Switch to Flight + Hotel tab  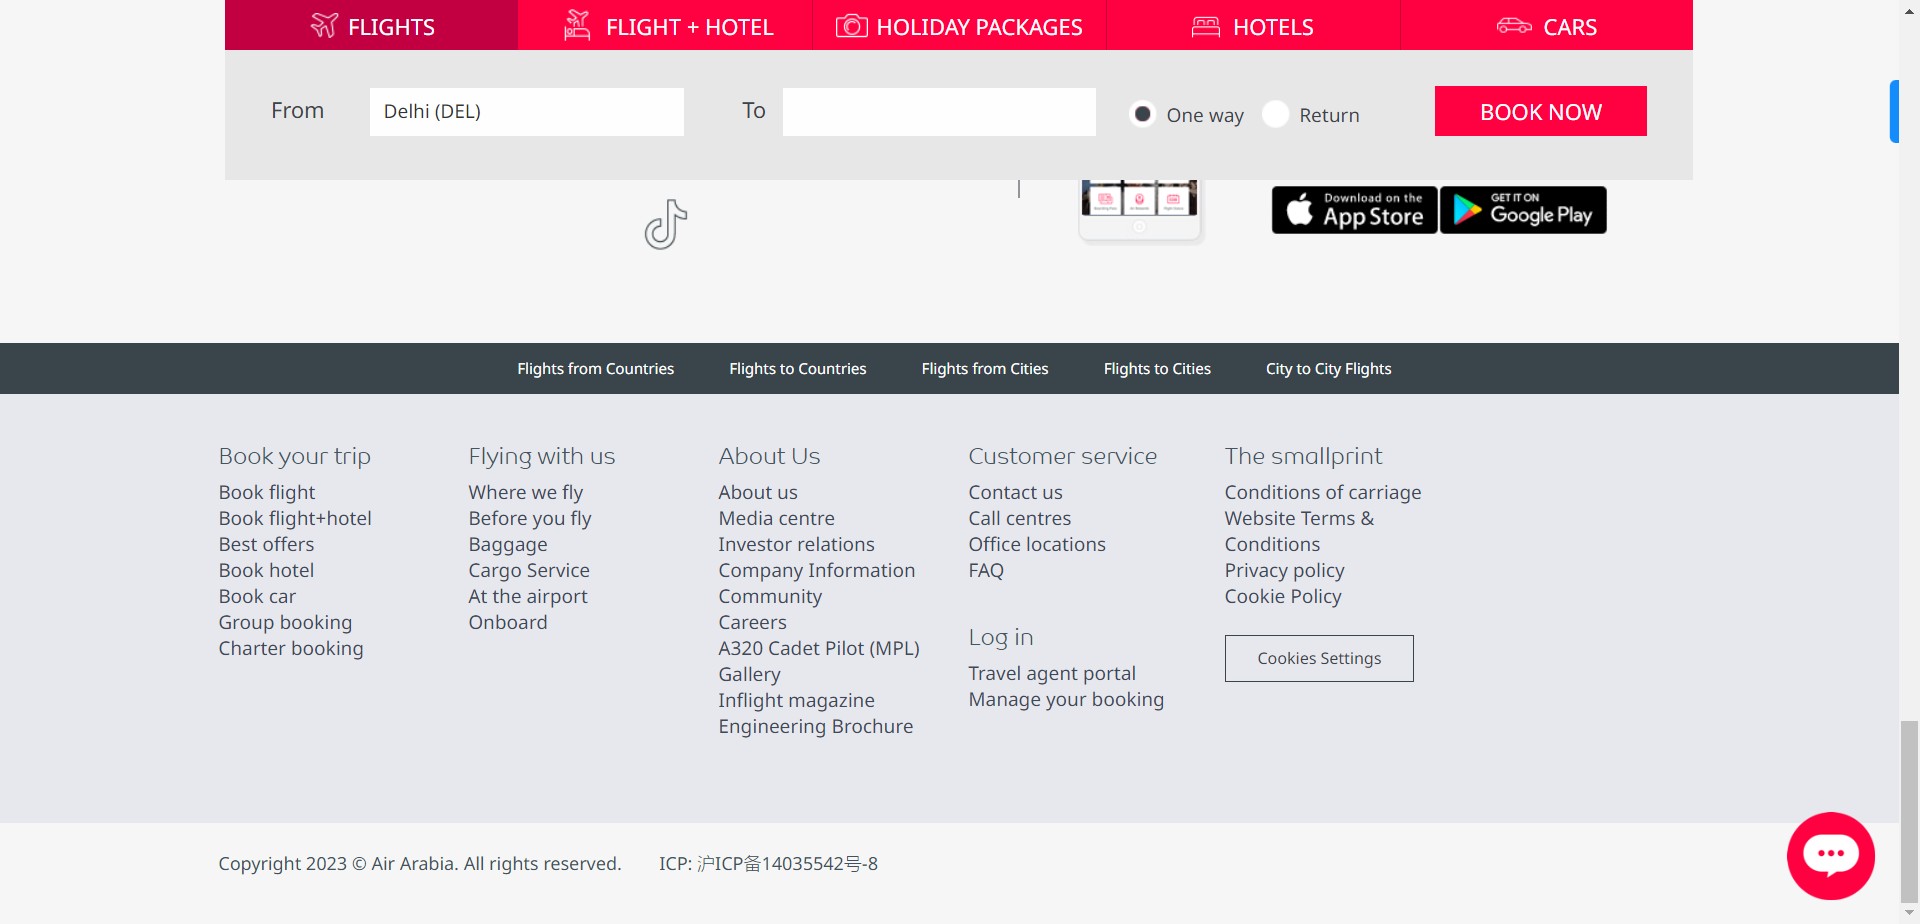[x=667, y=26]
